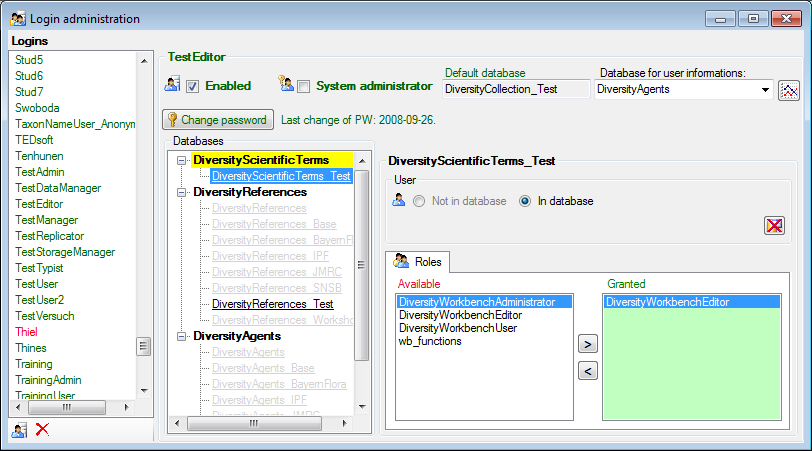Open the Database for user informations dropdown
The width and height of the screenshot is (812, 451).
click(765, 90)
